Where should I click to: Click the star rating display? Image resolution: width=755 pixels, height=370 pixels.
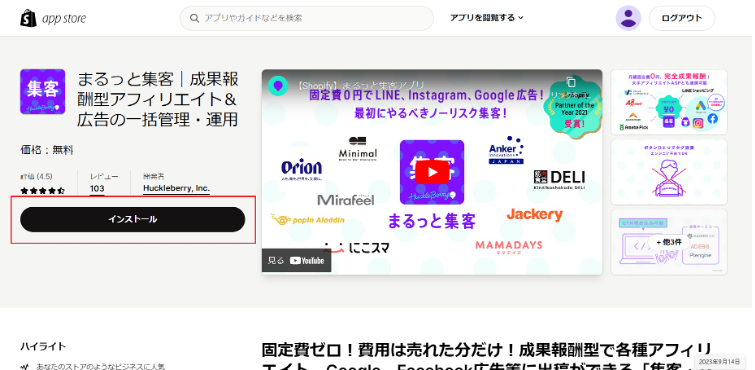[42, 191]
